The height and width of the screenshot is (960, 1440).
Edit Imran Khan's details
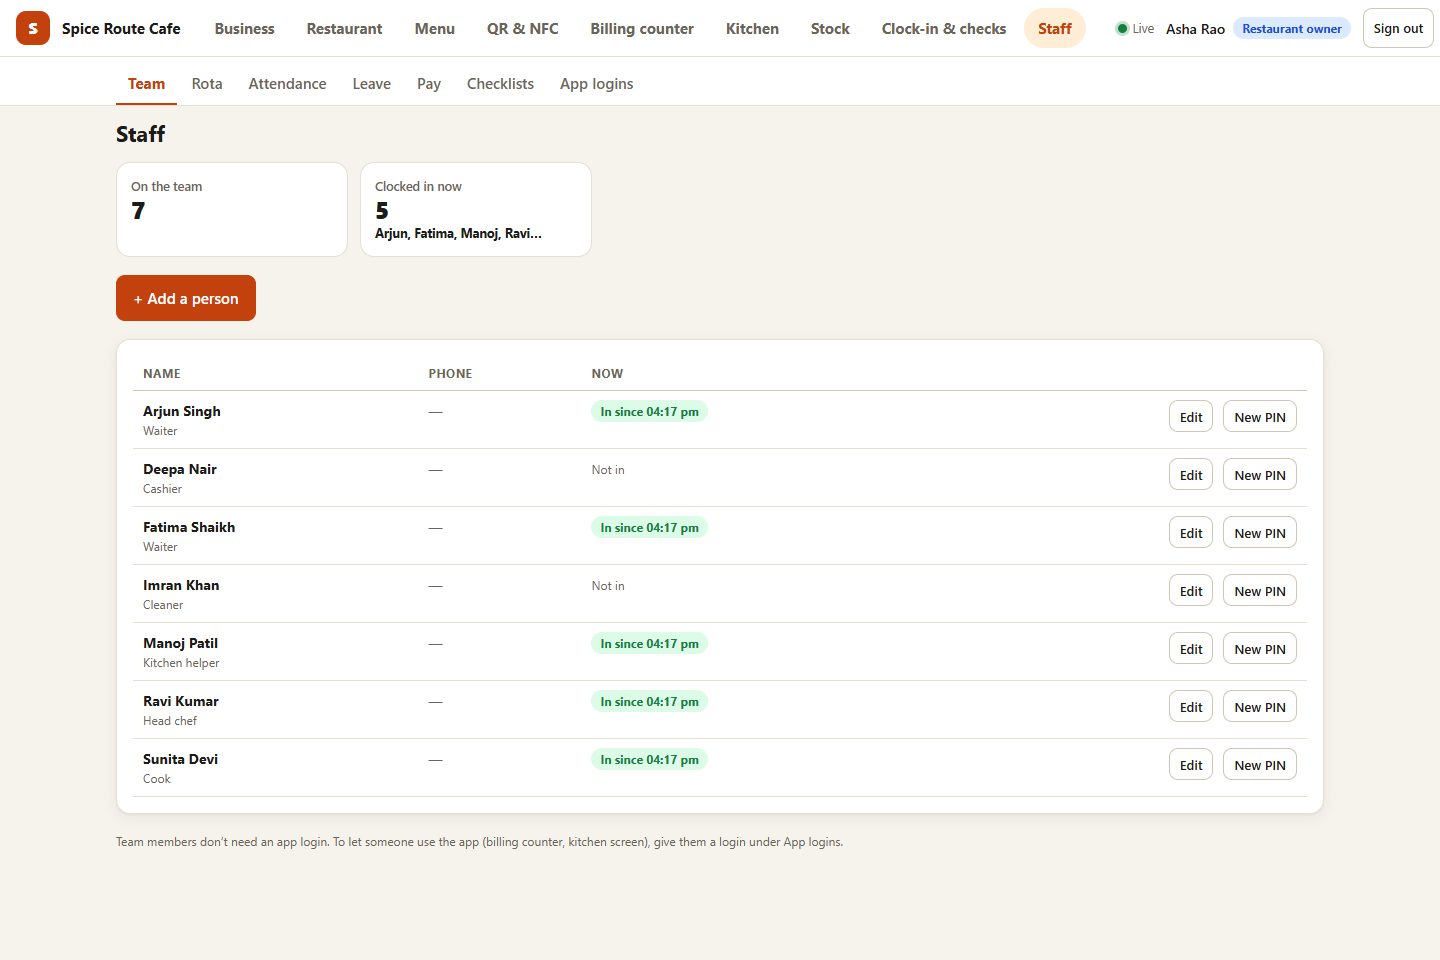[1191, 591]
